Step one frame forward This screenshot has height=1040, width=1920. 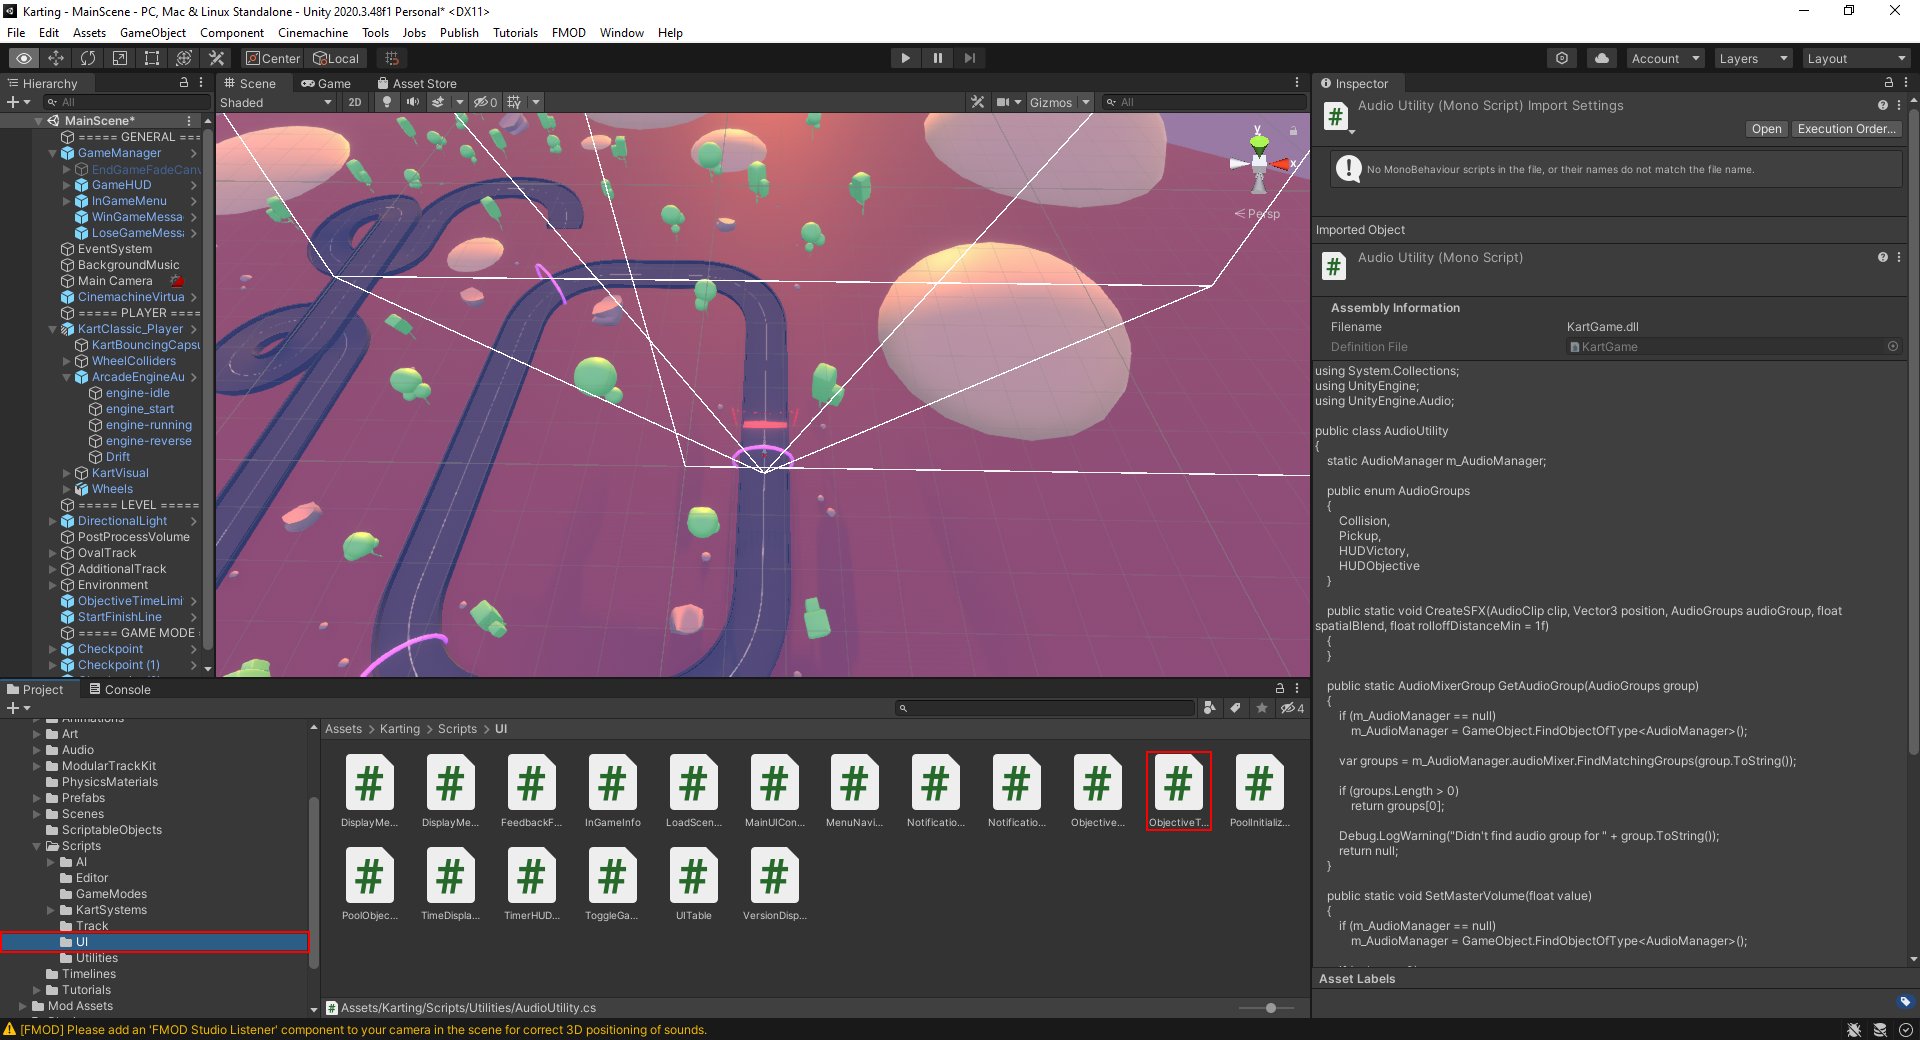tap(969, 58)
